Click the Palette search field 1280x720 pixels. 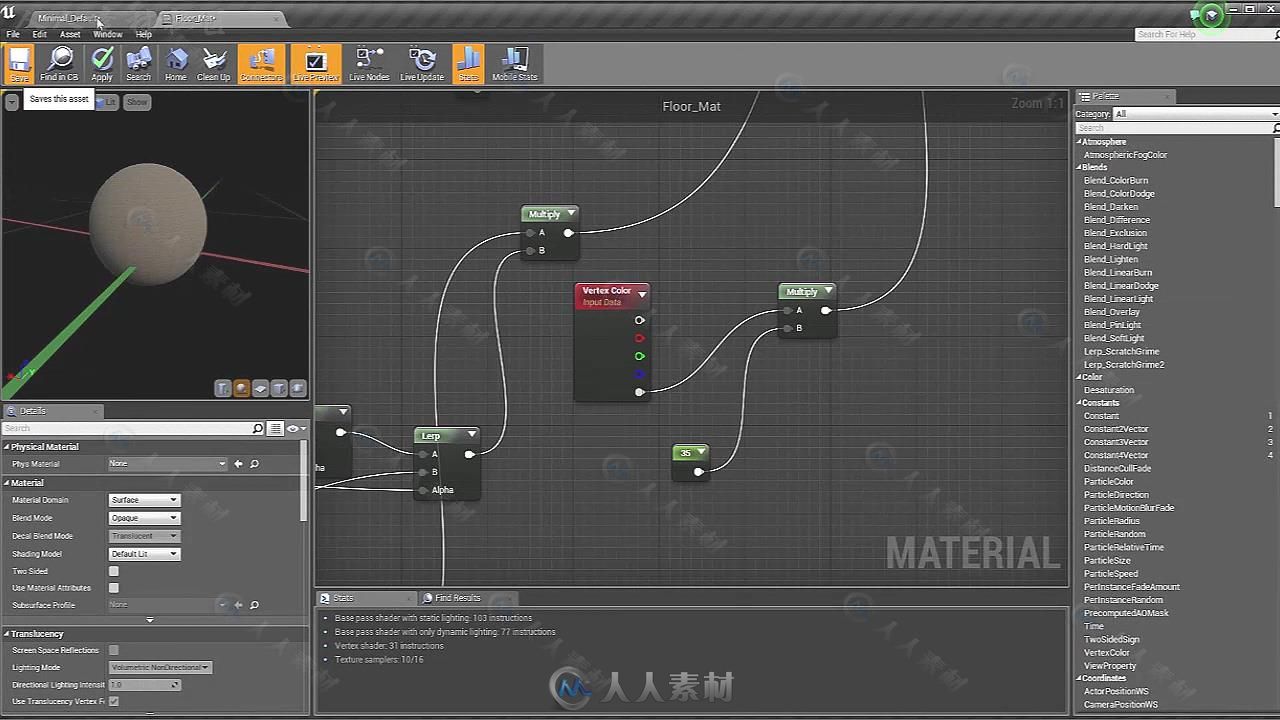click(1177, 128)
